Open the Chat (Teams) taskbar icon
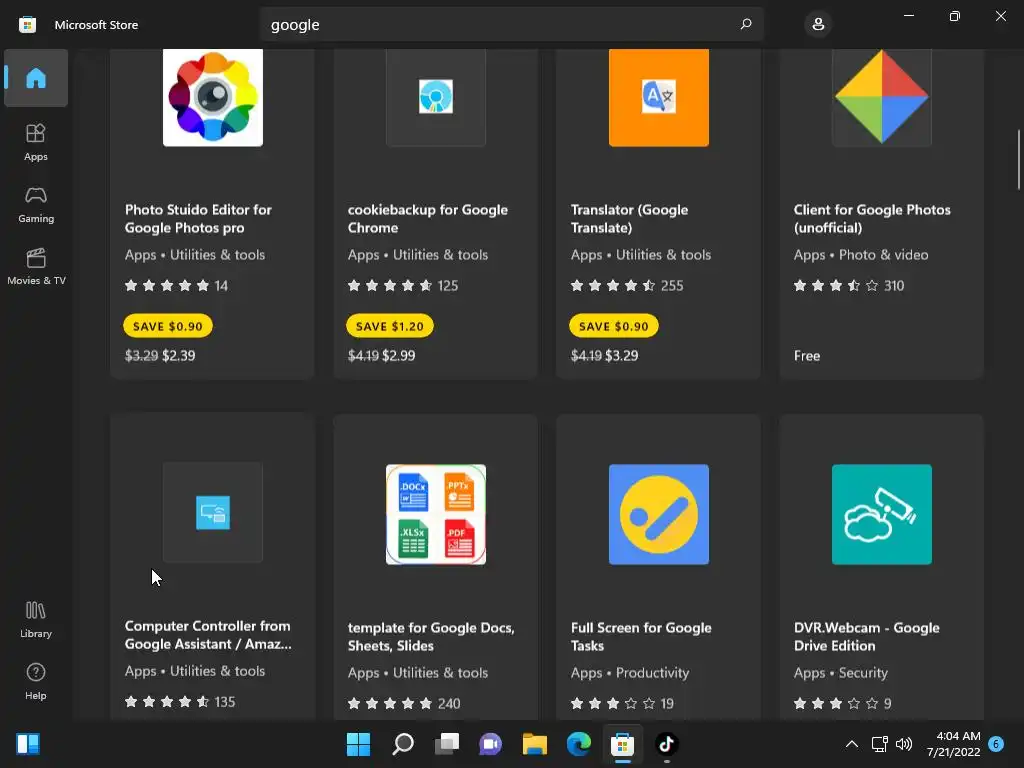This screenshot has width=1024, height=768. tap(490, 744)
